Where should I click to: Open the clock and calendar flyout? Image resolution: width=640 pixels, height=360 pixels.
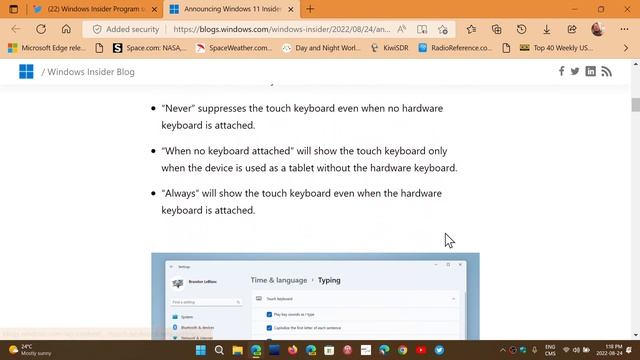click(x=609, y=350)
